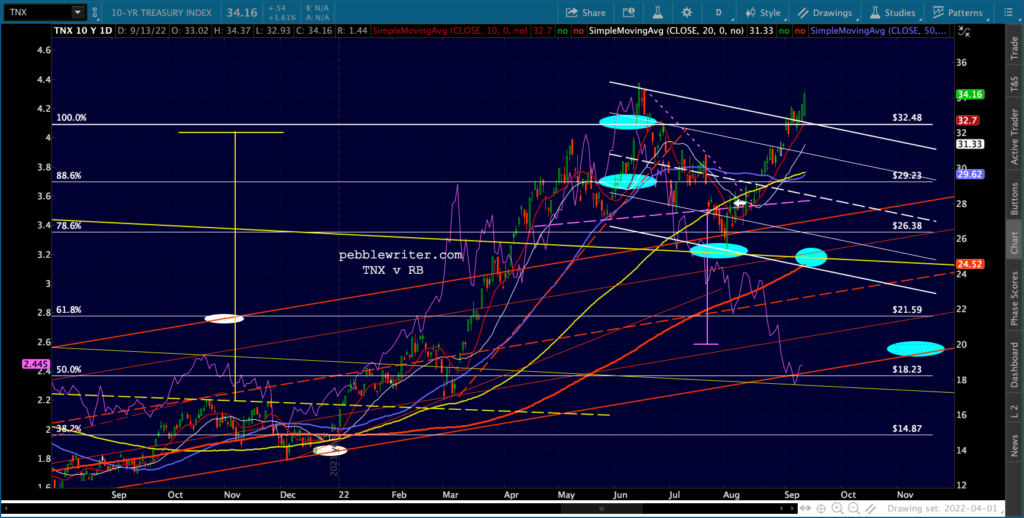Click the 32.7 red SMA price label

click(967, 120)
